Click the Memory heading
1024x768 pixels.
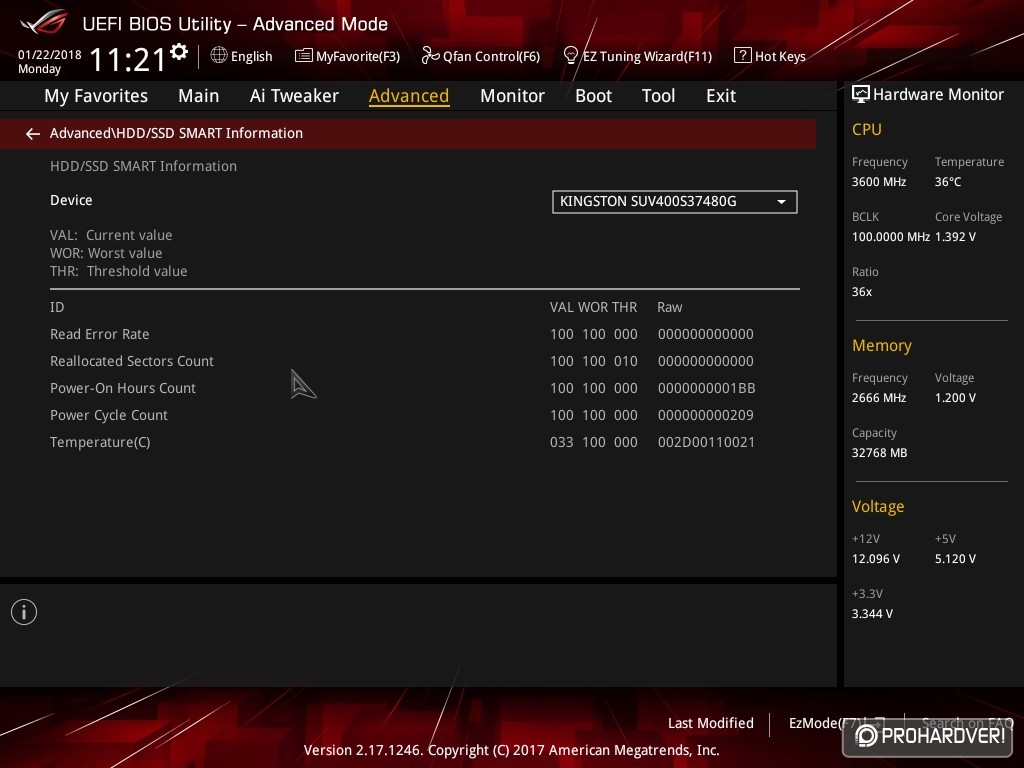point(882,345)
